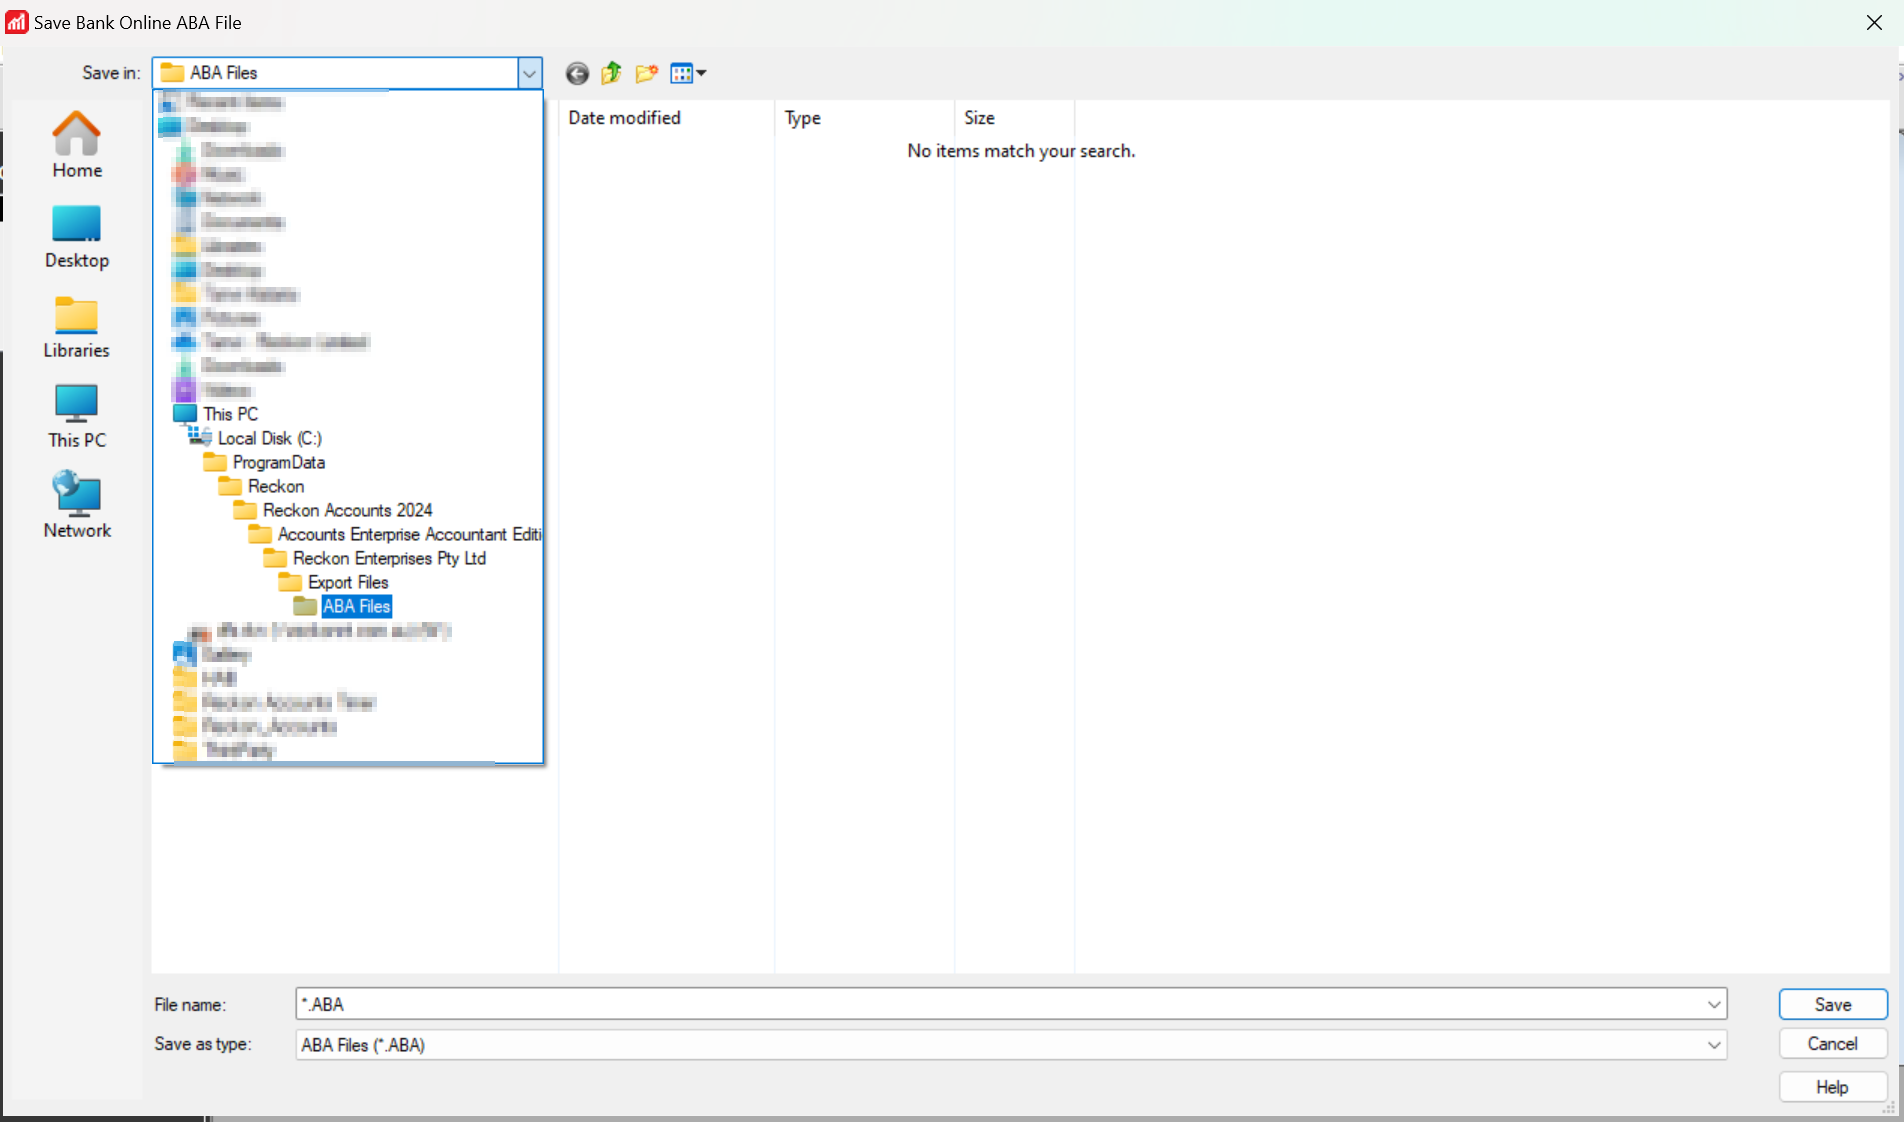Click the Cancel button
This screenshot has height=1122, width=1904.
pos(1833,1044)
